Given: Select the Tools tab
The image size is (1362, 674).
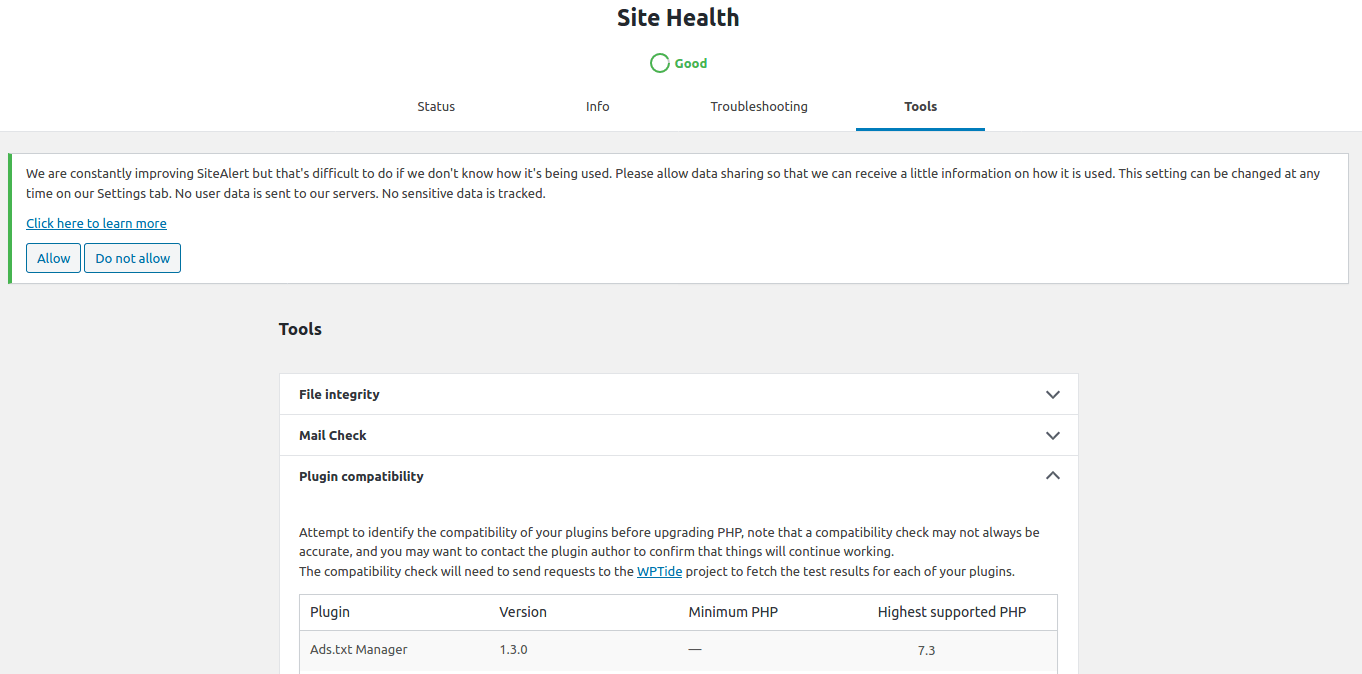Looking at the screenshot, I should click(x=920, y=106).
